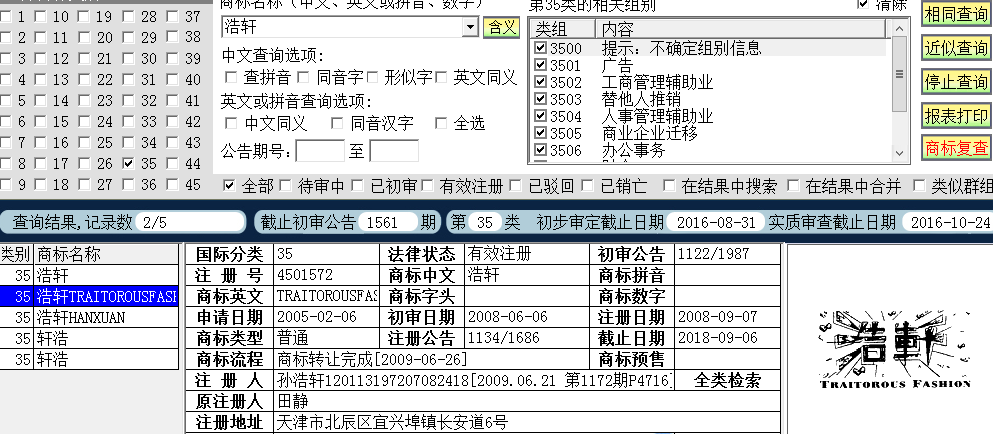Click the ending 公告期号 field
The width and height of the screenshot is (993, 434).
coord(394,151)
